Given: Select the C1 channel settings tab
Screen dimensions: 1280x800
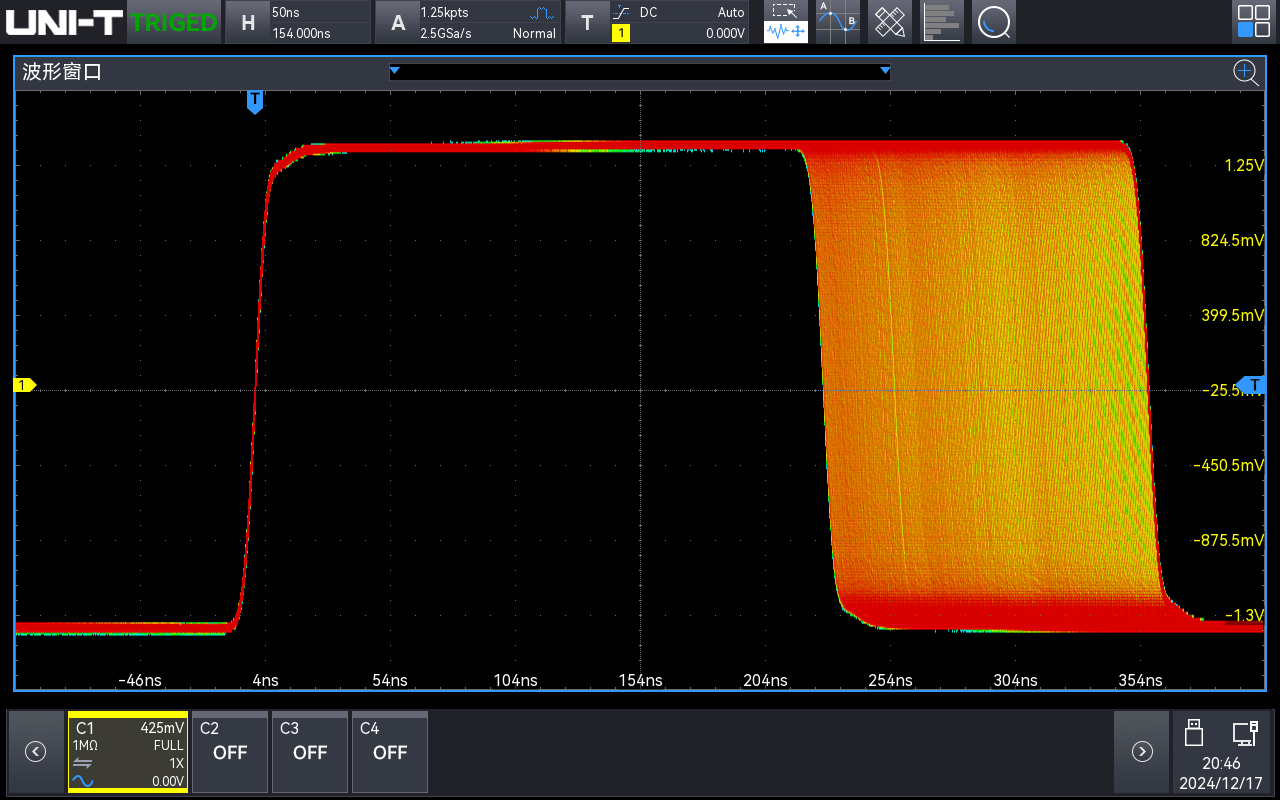Looking at the screenshot, I should [128, 751].
